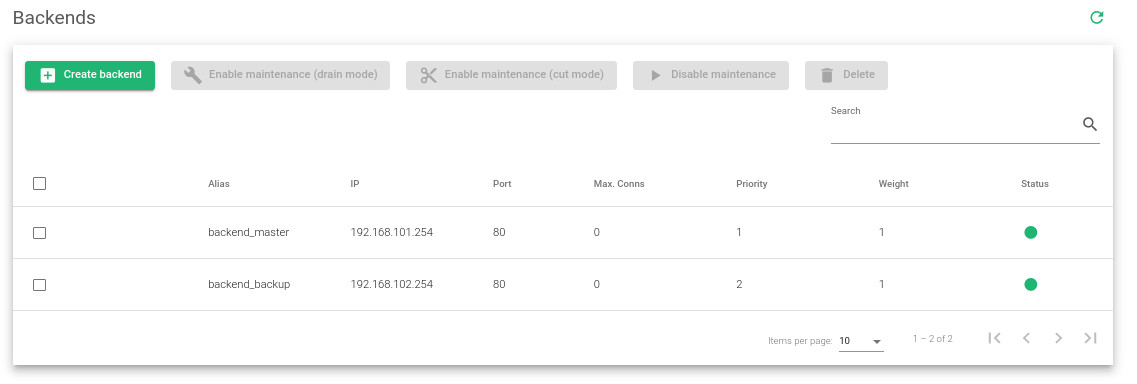Check the backend_master row checkbox
The image size is (1137, 384).
(40, 233)
